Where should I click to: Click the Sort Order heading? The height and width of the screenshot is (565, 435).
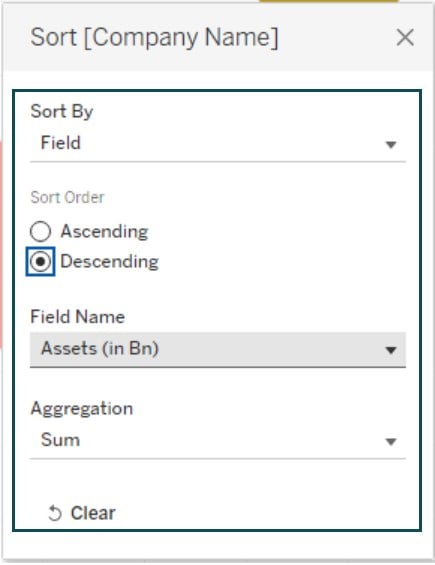pyautogui.click(x=67, y=197)
